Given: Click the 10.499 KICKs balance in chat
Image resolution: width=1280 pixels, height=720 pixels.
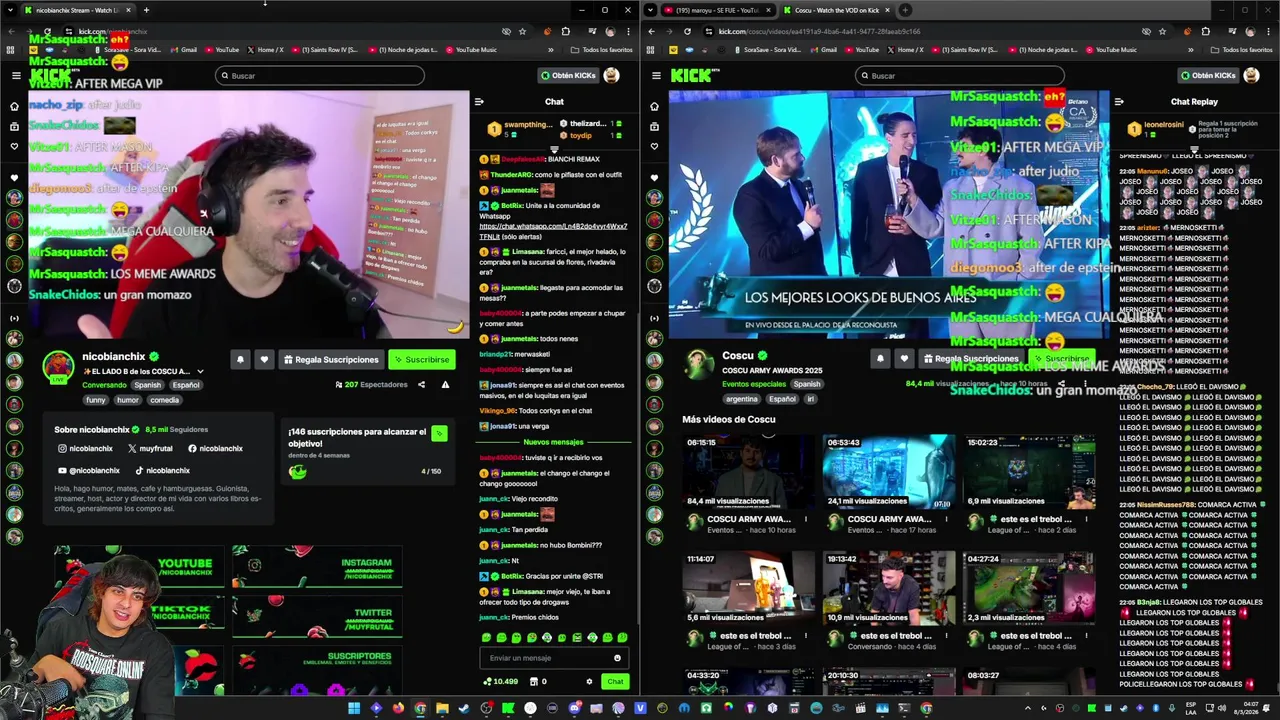Looking at the screenshot, I should 500,681.
